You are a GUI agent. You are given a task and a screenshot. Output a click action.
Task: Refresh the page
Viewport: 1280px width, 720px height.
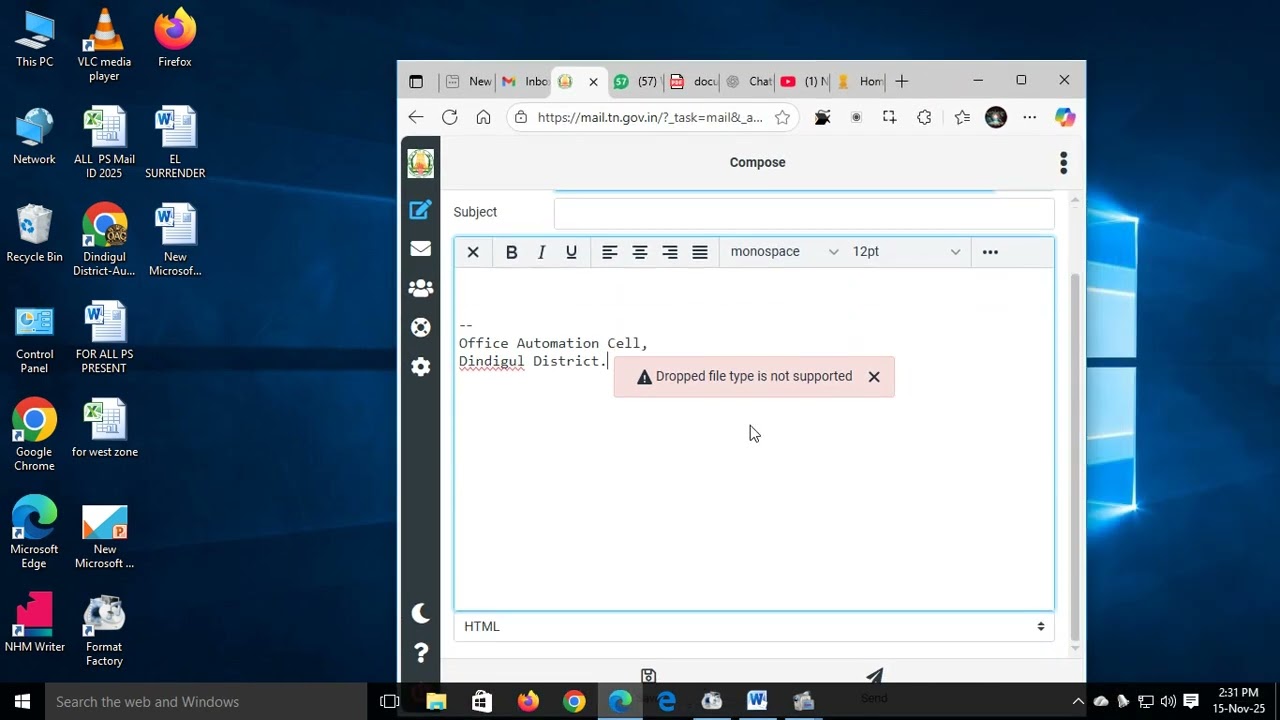450,118
